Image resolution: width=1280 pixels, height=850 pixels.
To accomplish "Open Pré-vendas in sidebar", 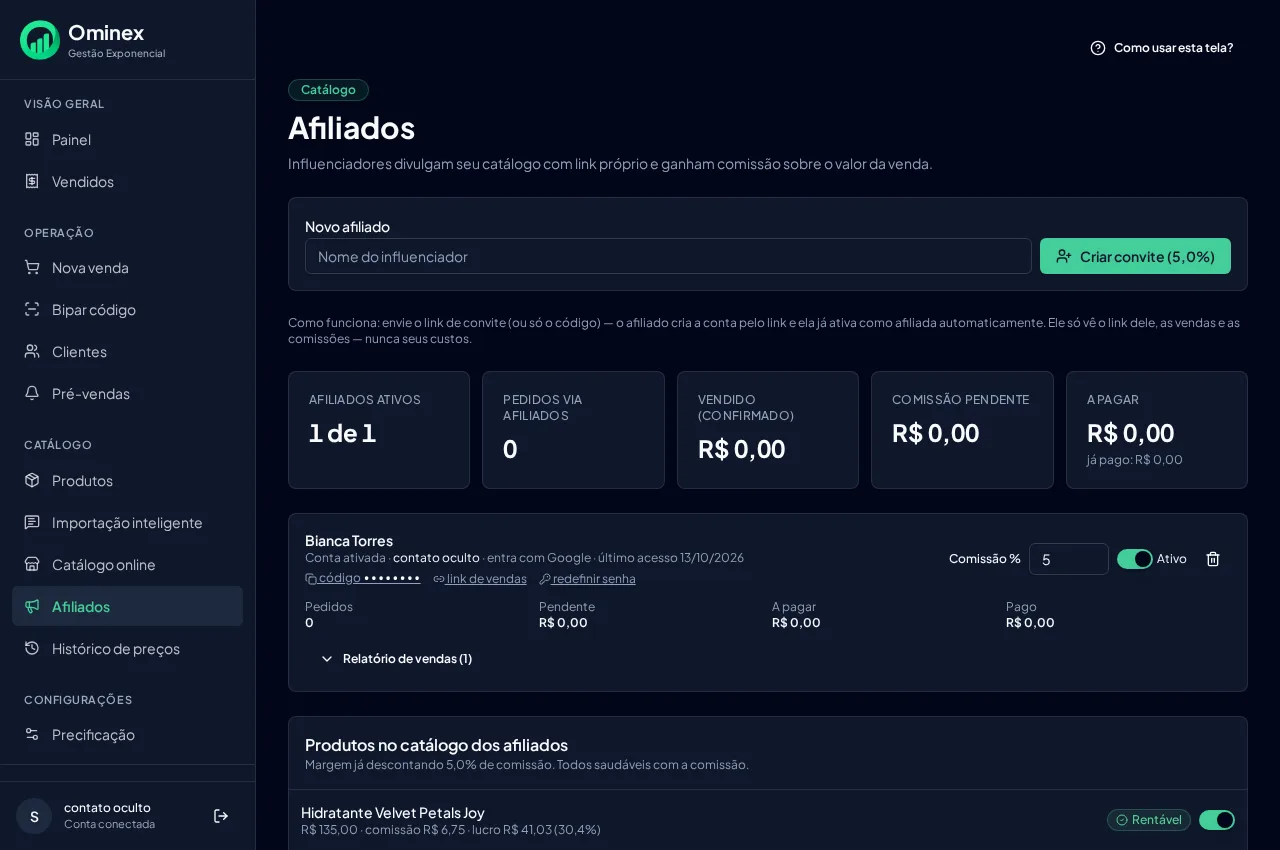I will 127,393.
